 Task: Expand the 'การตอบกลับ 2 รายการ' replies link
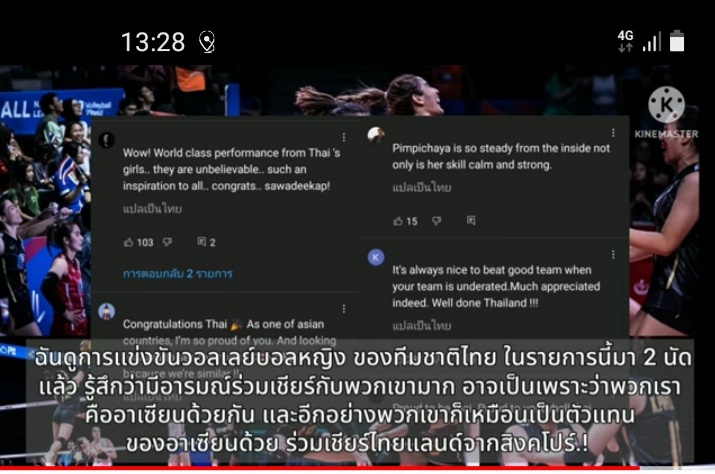coord(178,274)
